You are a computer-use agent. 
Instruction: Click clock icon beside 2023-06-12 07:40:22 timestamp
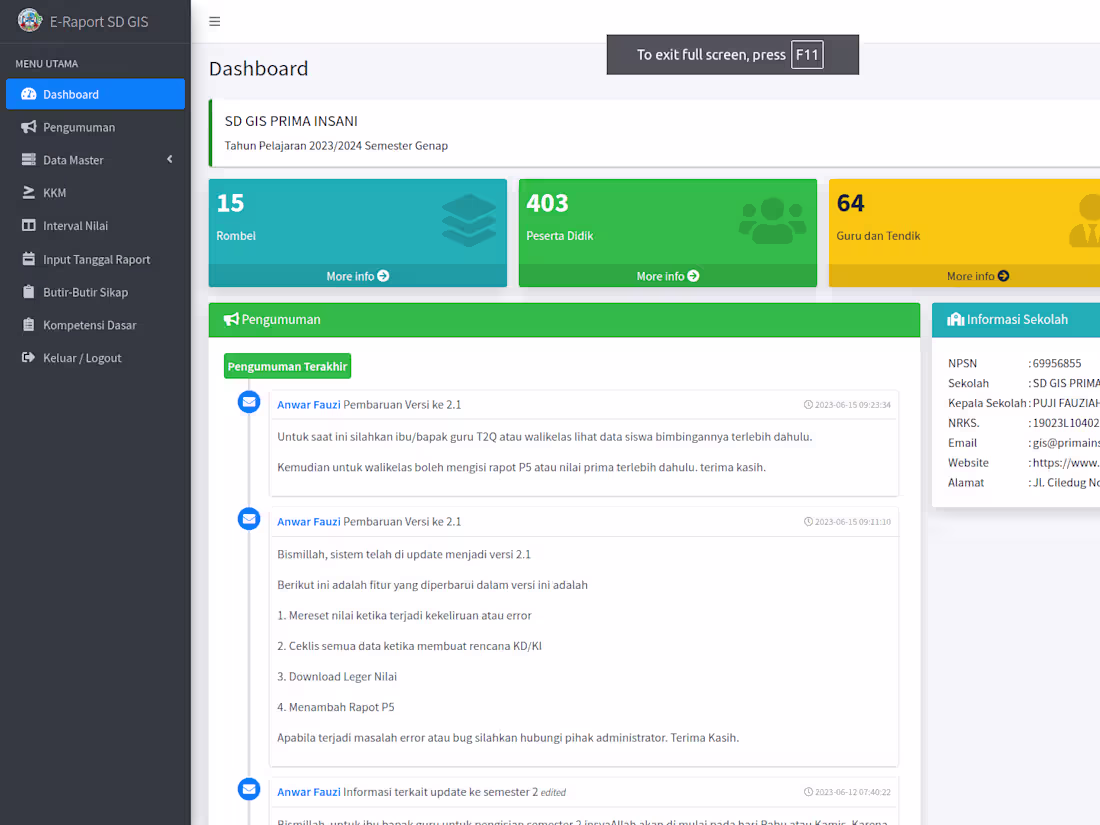point(808,792)
